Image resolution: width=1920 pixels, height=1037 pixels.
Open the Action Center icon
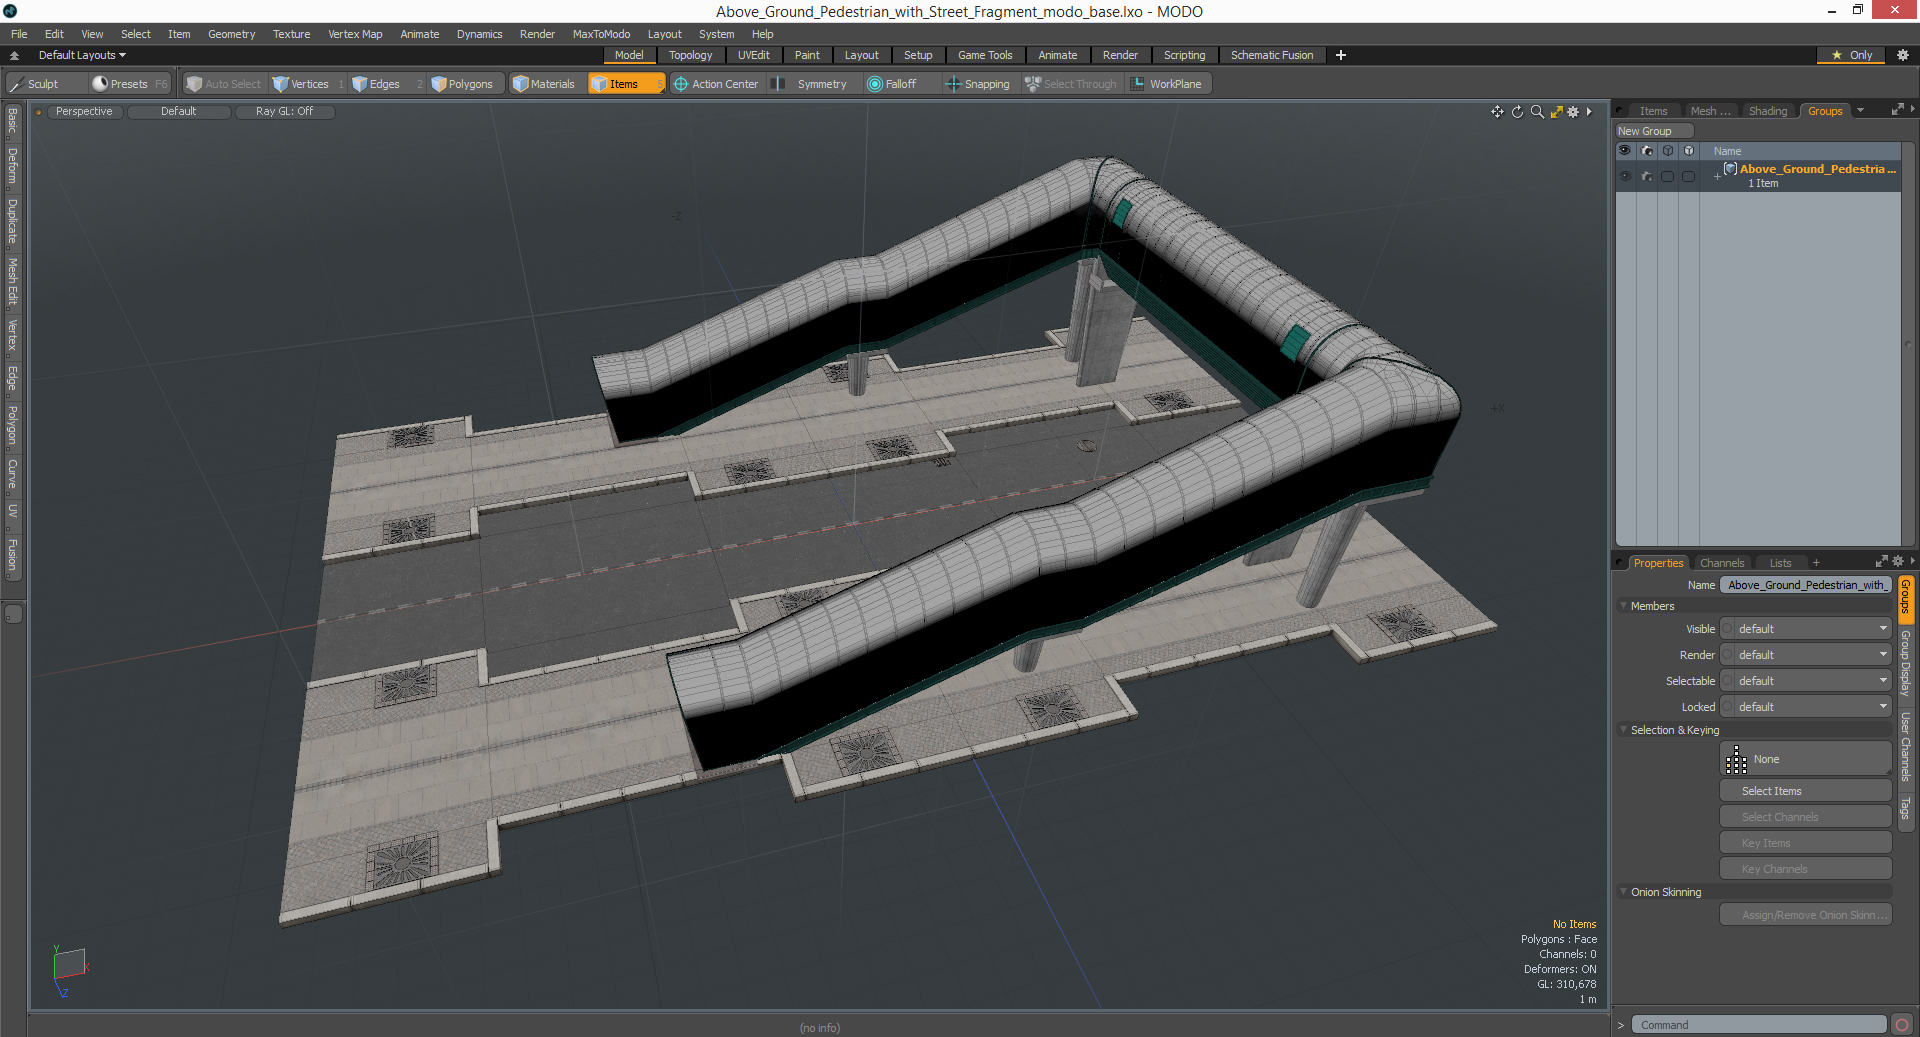(x=681, y=84)
